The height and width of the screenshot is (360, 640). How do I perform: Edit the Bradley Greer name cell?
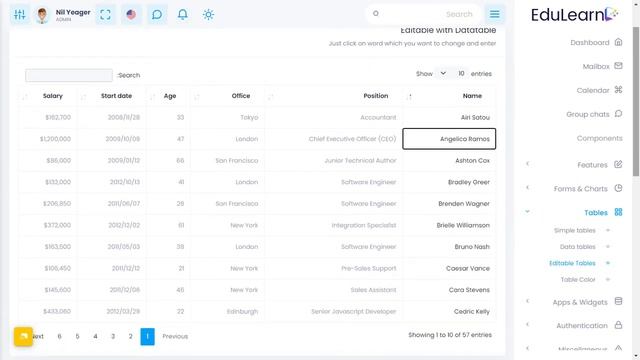point(449,182)
